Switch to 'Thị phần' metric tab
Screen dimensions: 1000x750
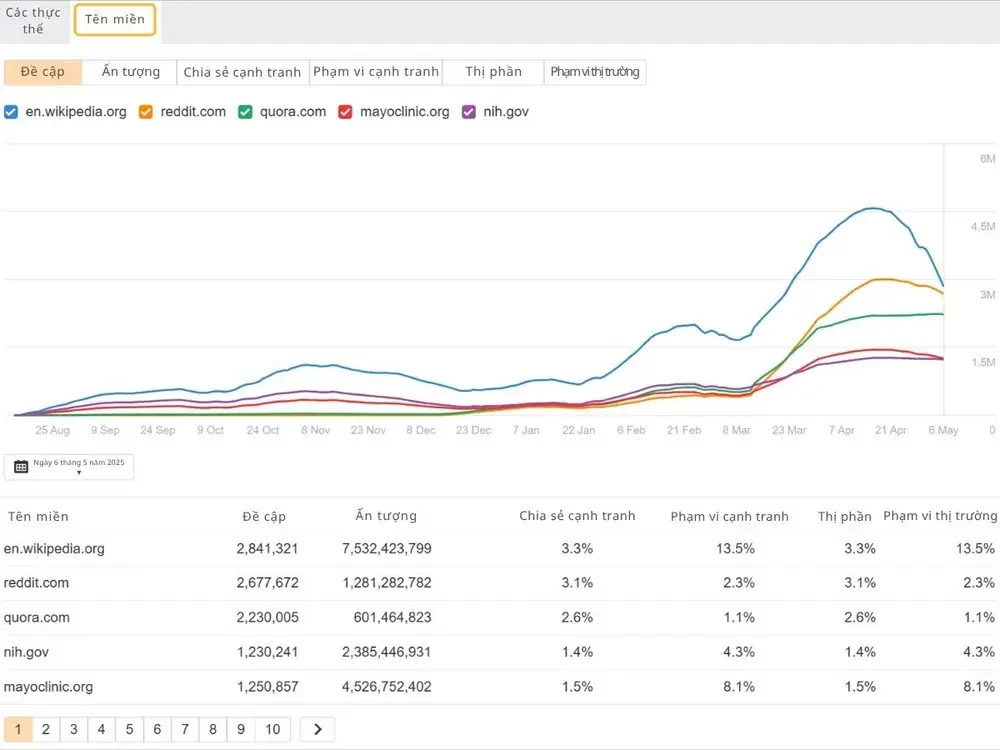coord(493,72)
